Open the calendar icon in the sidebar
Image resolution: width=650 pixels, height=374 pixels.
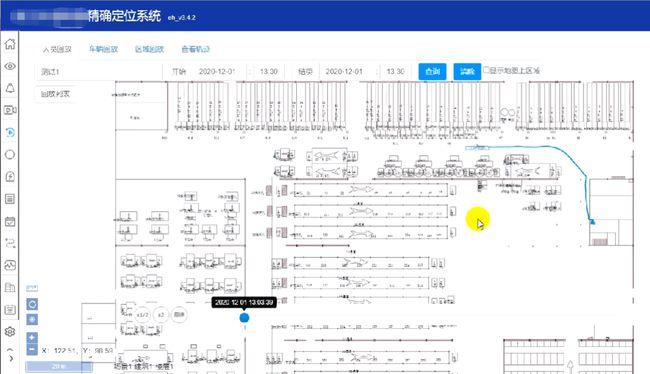coord(10,221)
